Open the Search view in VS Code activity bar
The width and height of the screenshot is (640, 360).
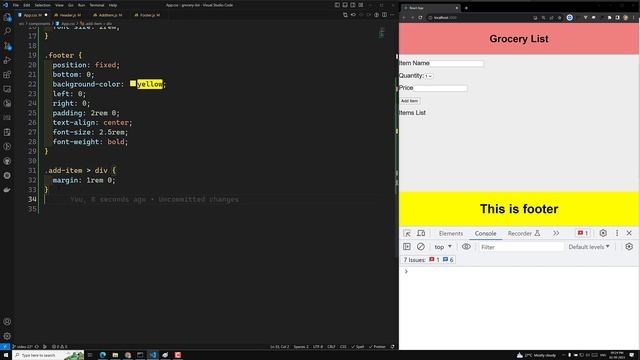point(7,31)
